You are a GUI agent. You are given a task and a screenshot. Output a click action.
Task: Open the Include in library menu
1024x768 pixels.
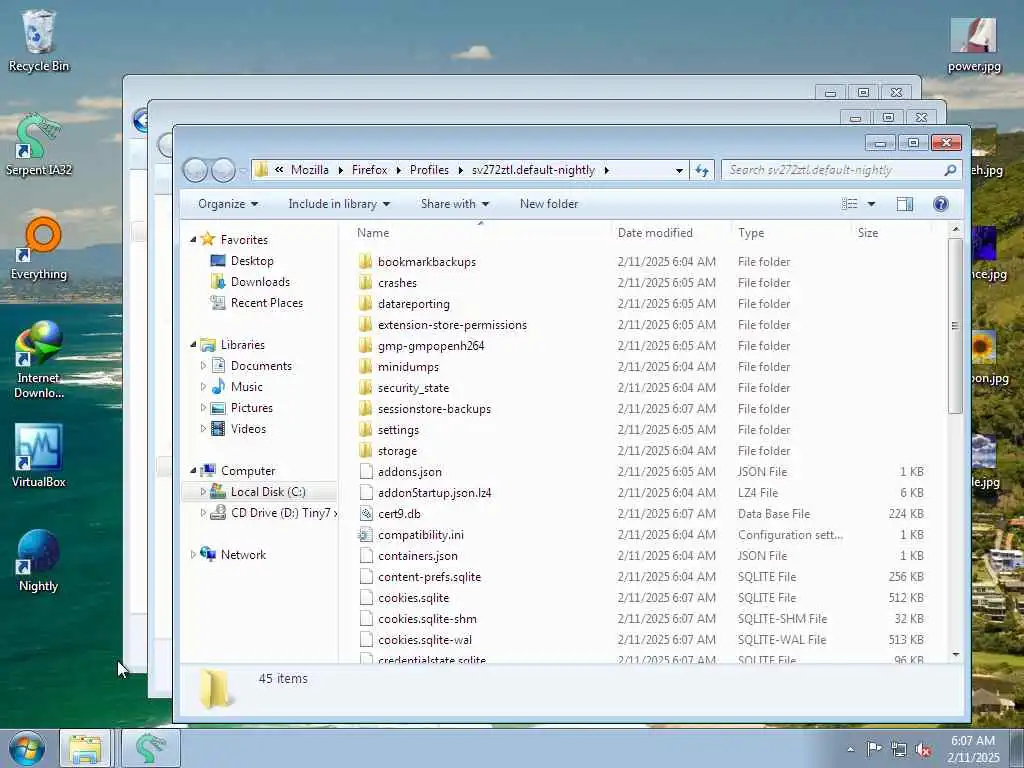pos(339,204)
